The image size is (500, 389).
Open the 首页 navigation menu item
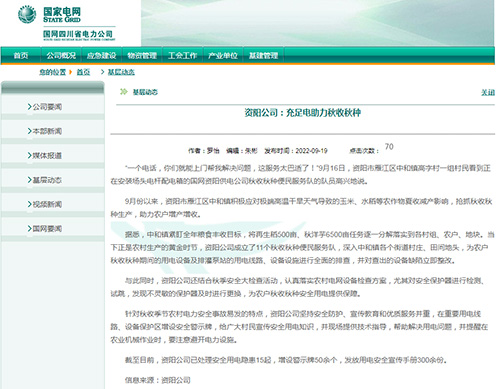pos(21,55)
